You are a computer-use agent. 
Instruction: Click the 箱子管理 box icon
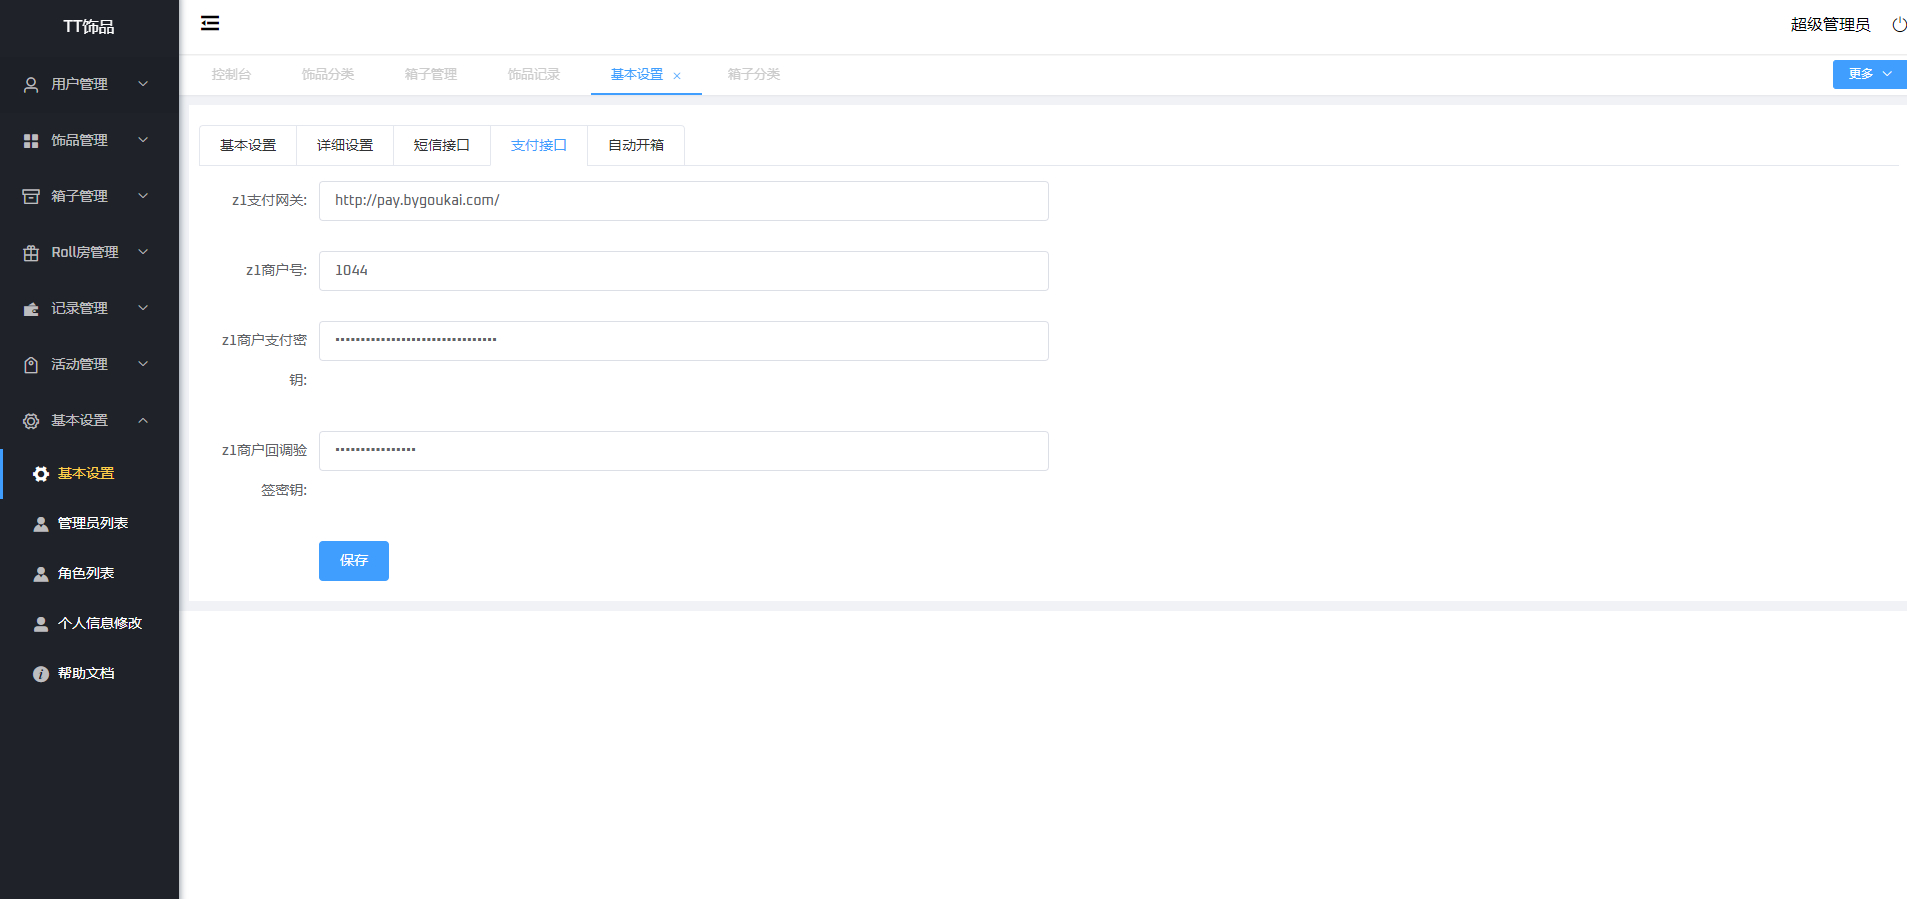point(31,197)
